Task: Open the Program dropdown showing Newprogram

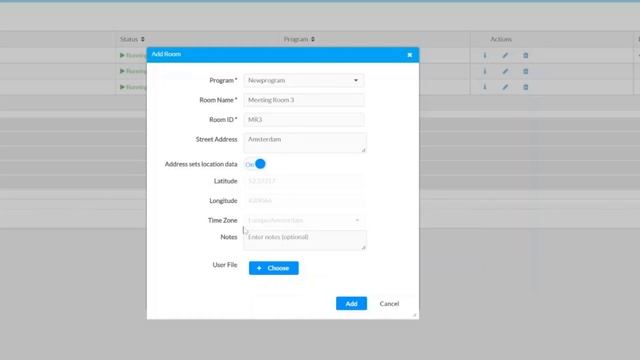Action: click(x=304, y=80)
